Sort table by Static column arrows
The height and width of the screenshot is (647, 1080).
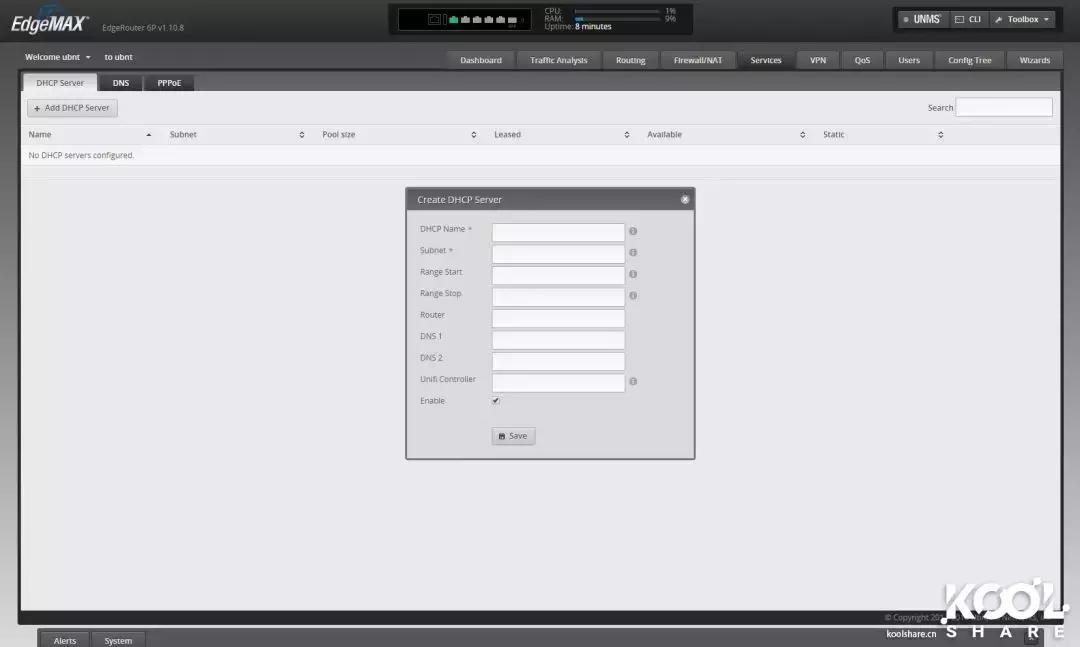click(940, 135)
